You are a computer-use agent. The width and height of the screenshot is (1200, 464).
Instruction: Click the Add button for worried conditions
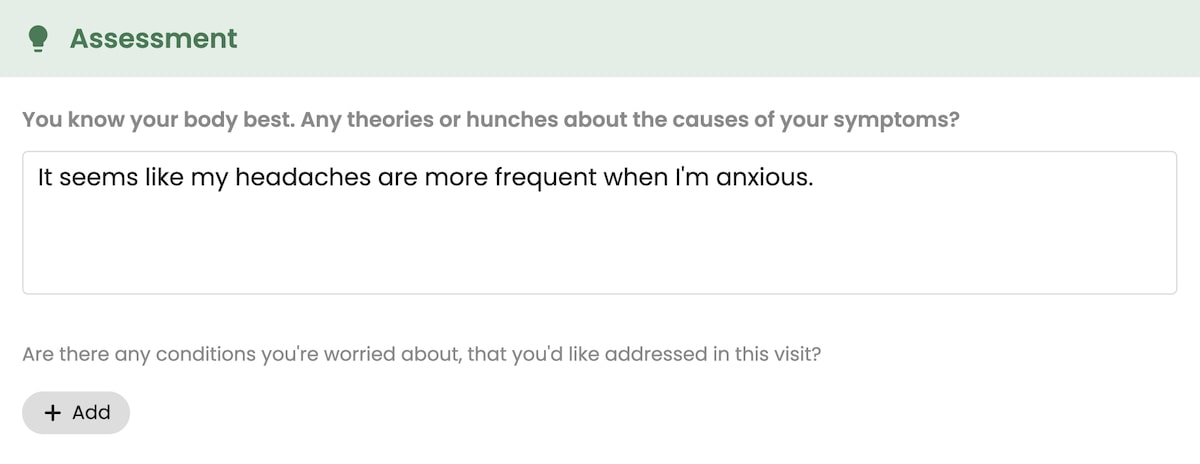(x=76, y=412)
